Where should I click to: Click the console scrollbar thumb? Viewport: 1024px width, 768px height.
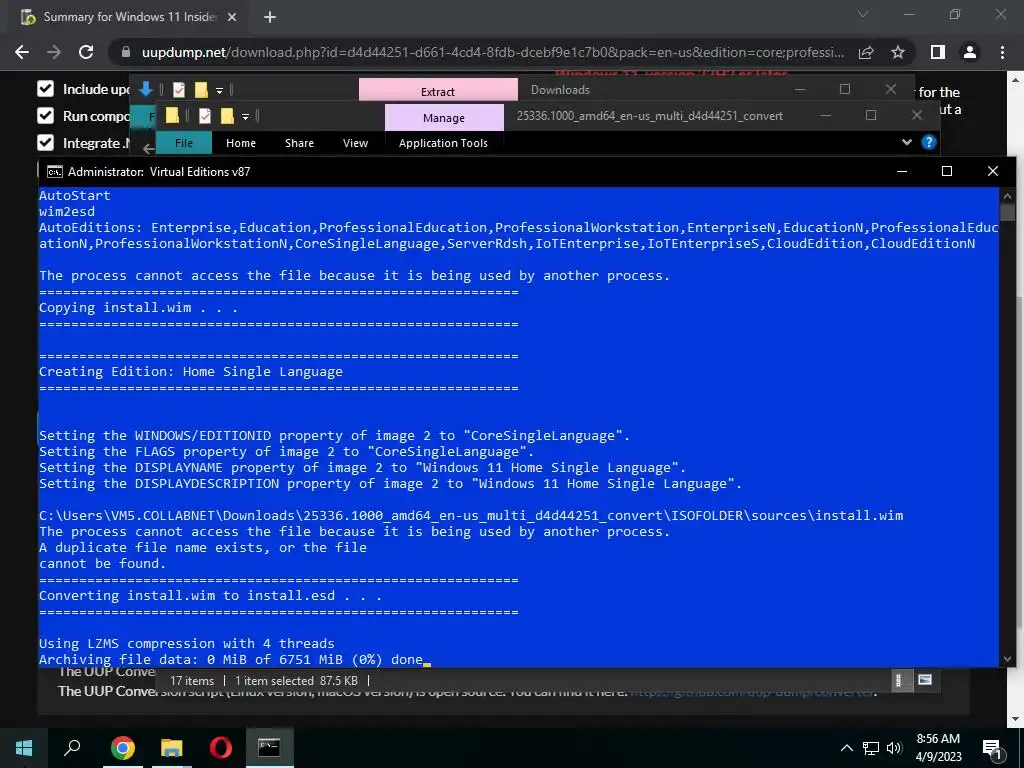point(1007,213)
